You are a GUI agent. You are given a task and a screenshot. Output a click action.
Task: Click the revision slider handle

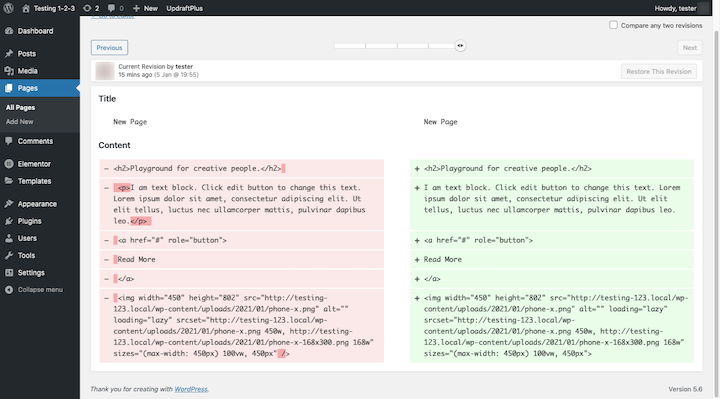pyautogui.click(x=460, y=45)
